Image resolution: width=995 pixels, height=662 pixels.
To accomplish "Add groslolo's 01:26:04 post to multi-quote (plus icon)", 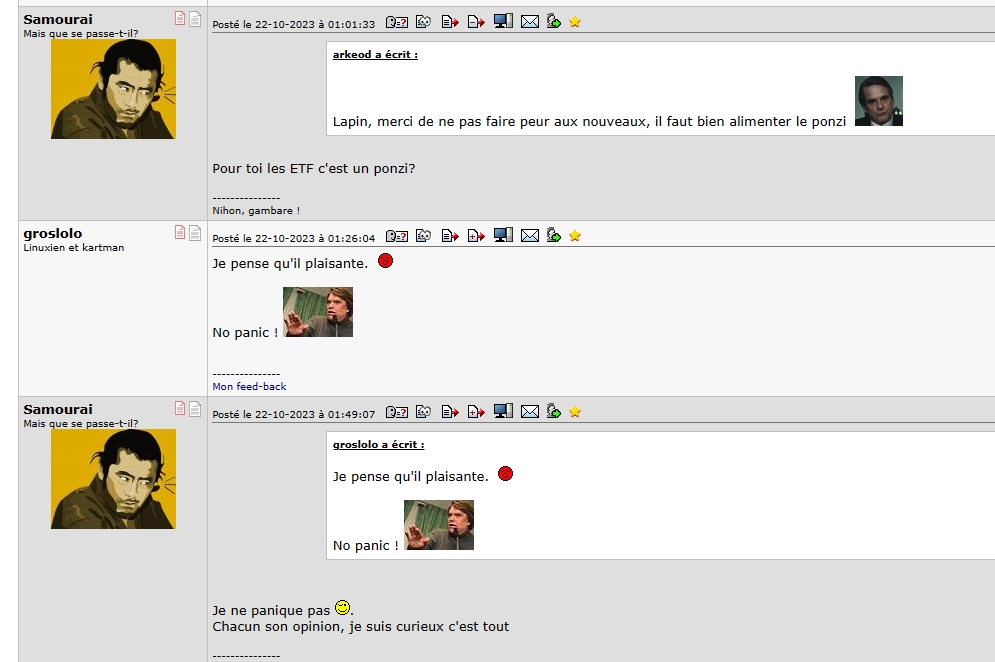I will pyautogui.click(x=476, y=236).
